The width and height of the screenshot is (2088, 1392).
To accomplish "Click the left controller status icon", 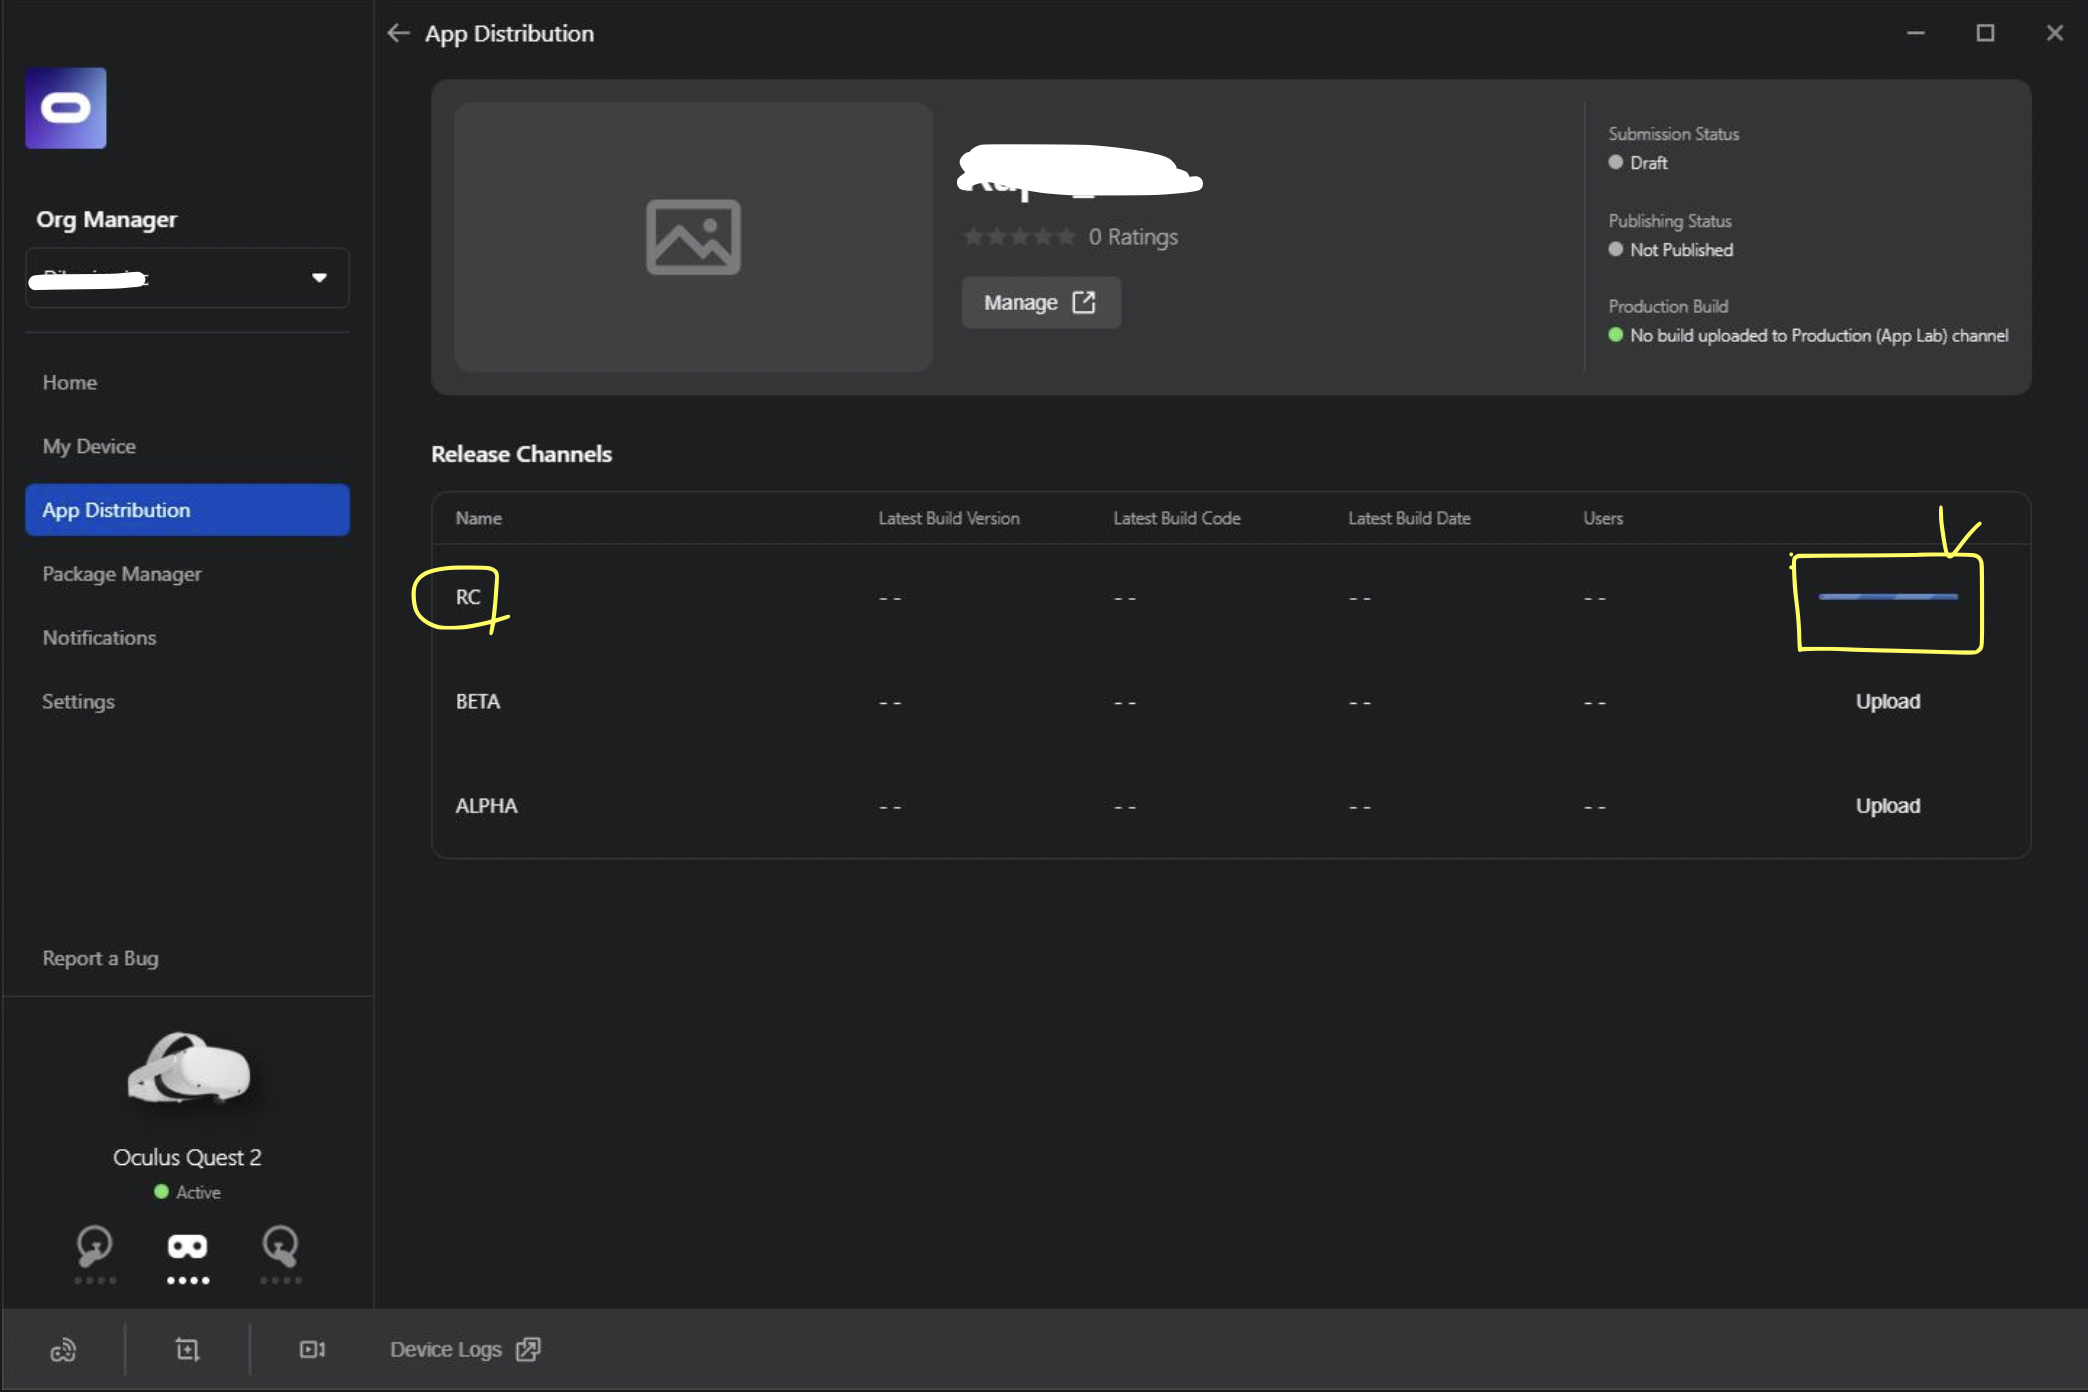I will [x=95, y=1246].
